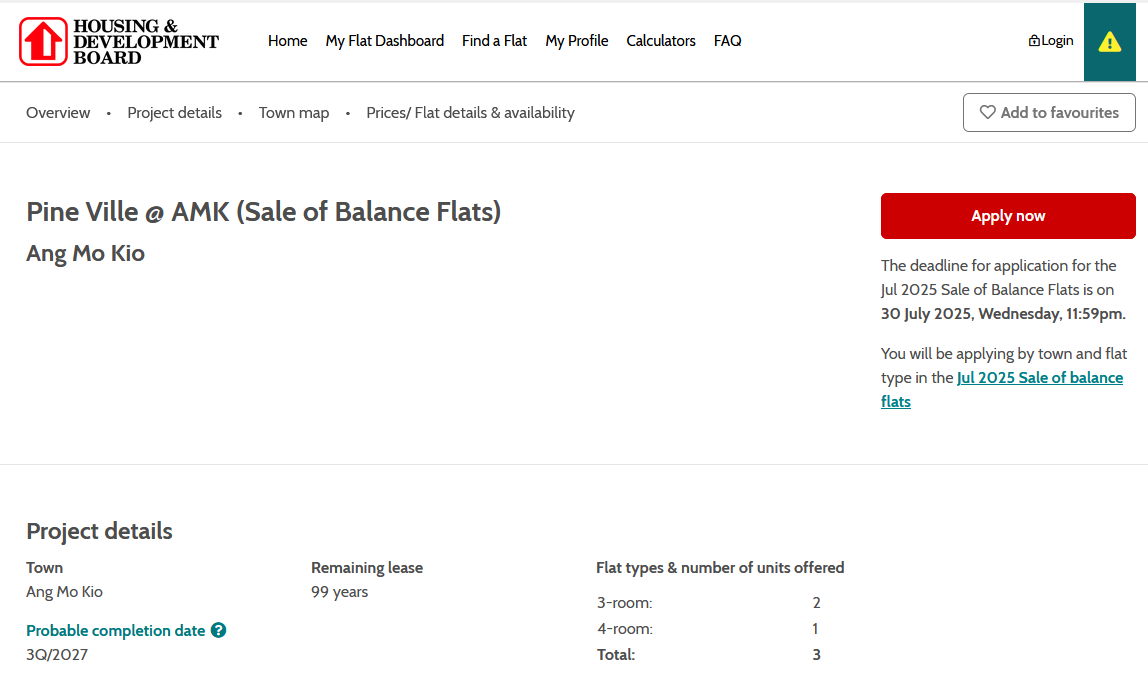1148x679 pixels.
Task: Open the Jul 2025 Sale of balance flats link
Action: point(1039,378)
